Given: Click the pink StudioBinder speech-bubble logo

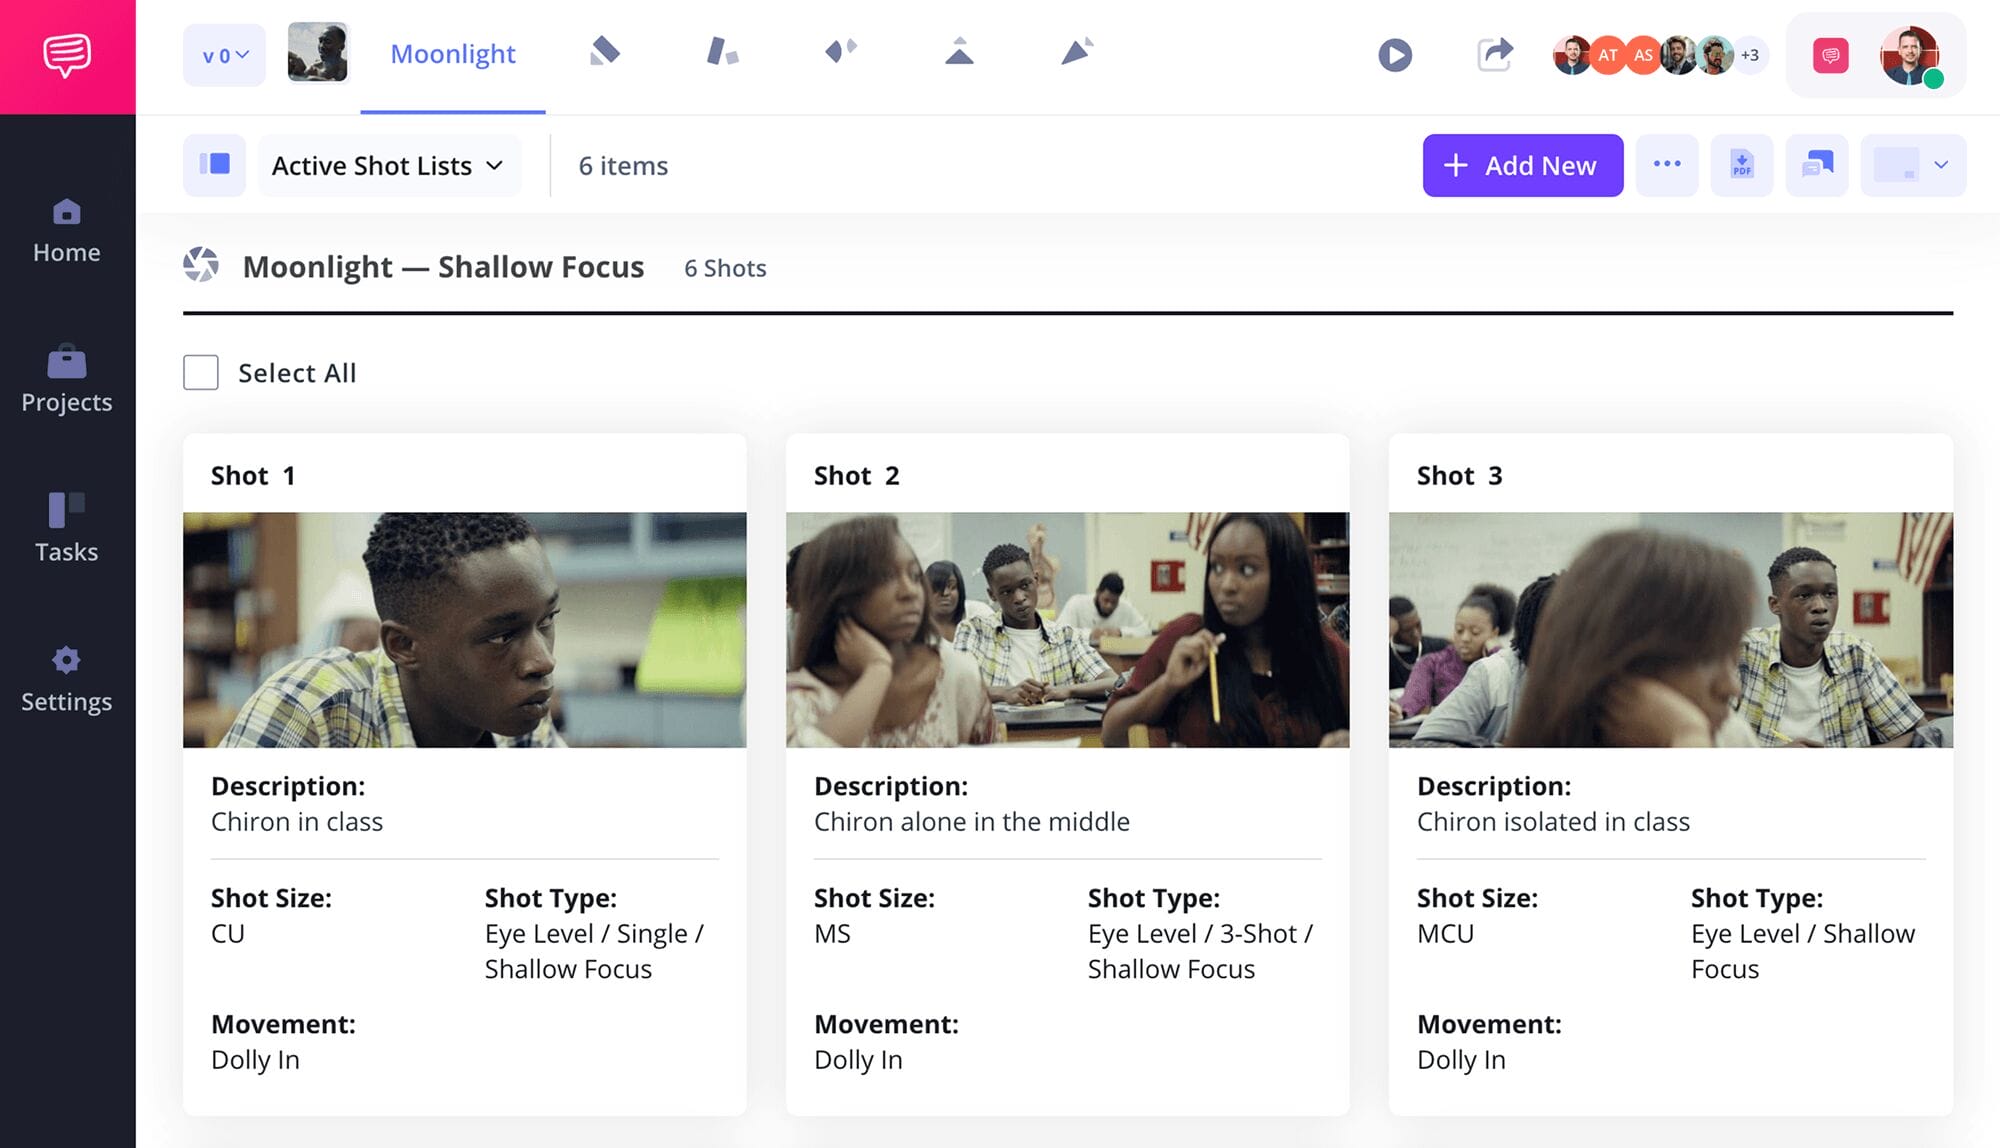Looking at the screenshot, I should coord(67,56).
